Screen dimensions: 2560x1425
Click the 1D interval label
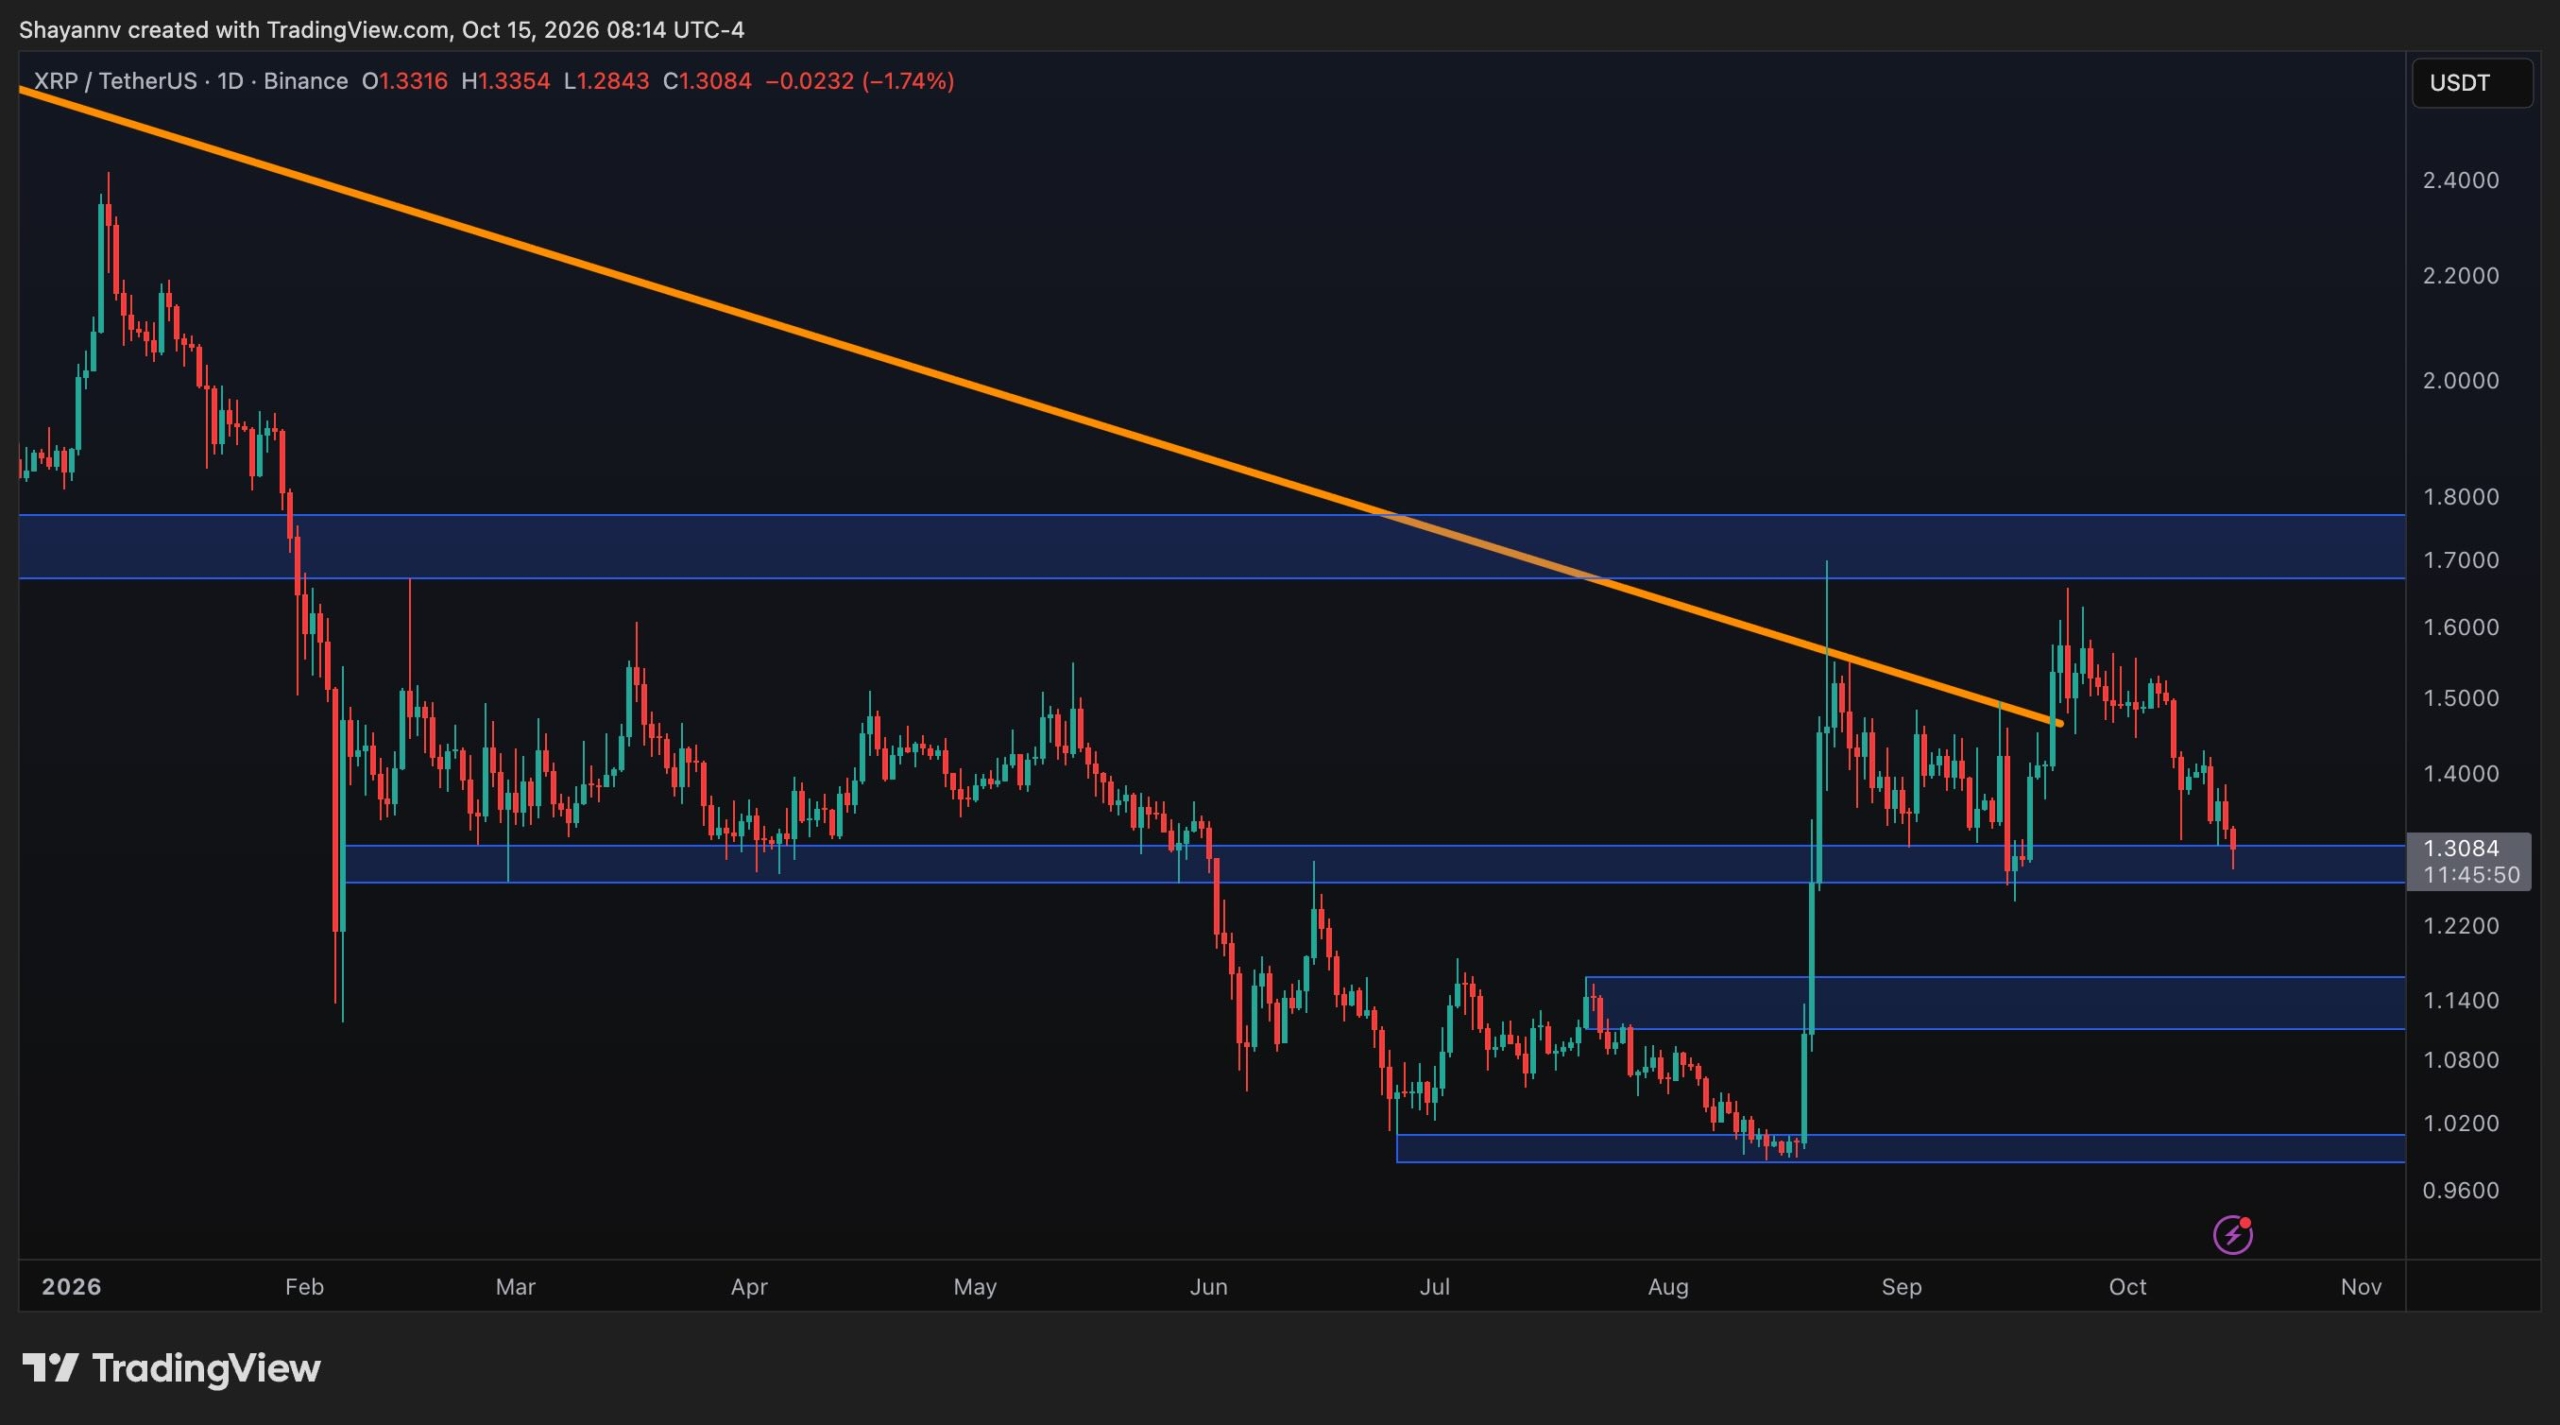coord(230,81)
